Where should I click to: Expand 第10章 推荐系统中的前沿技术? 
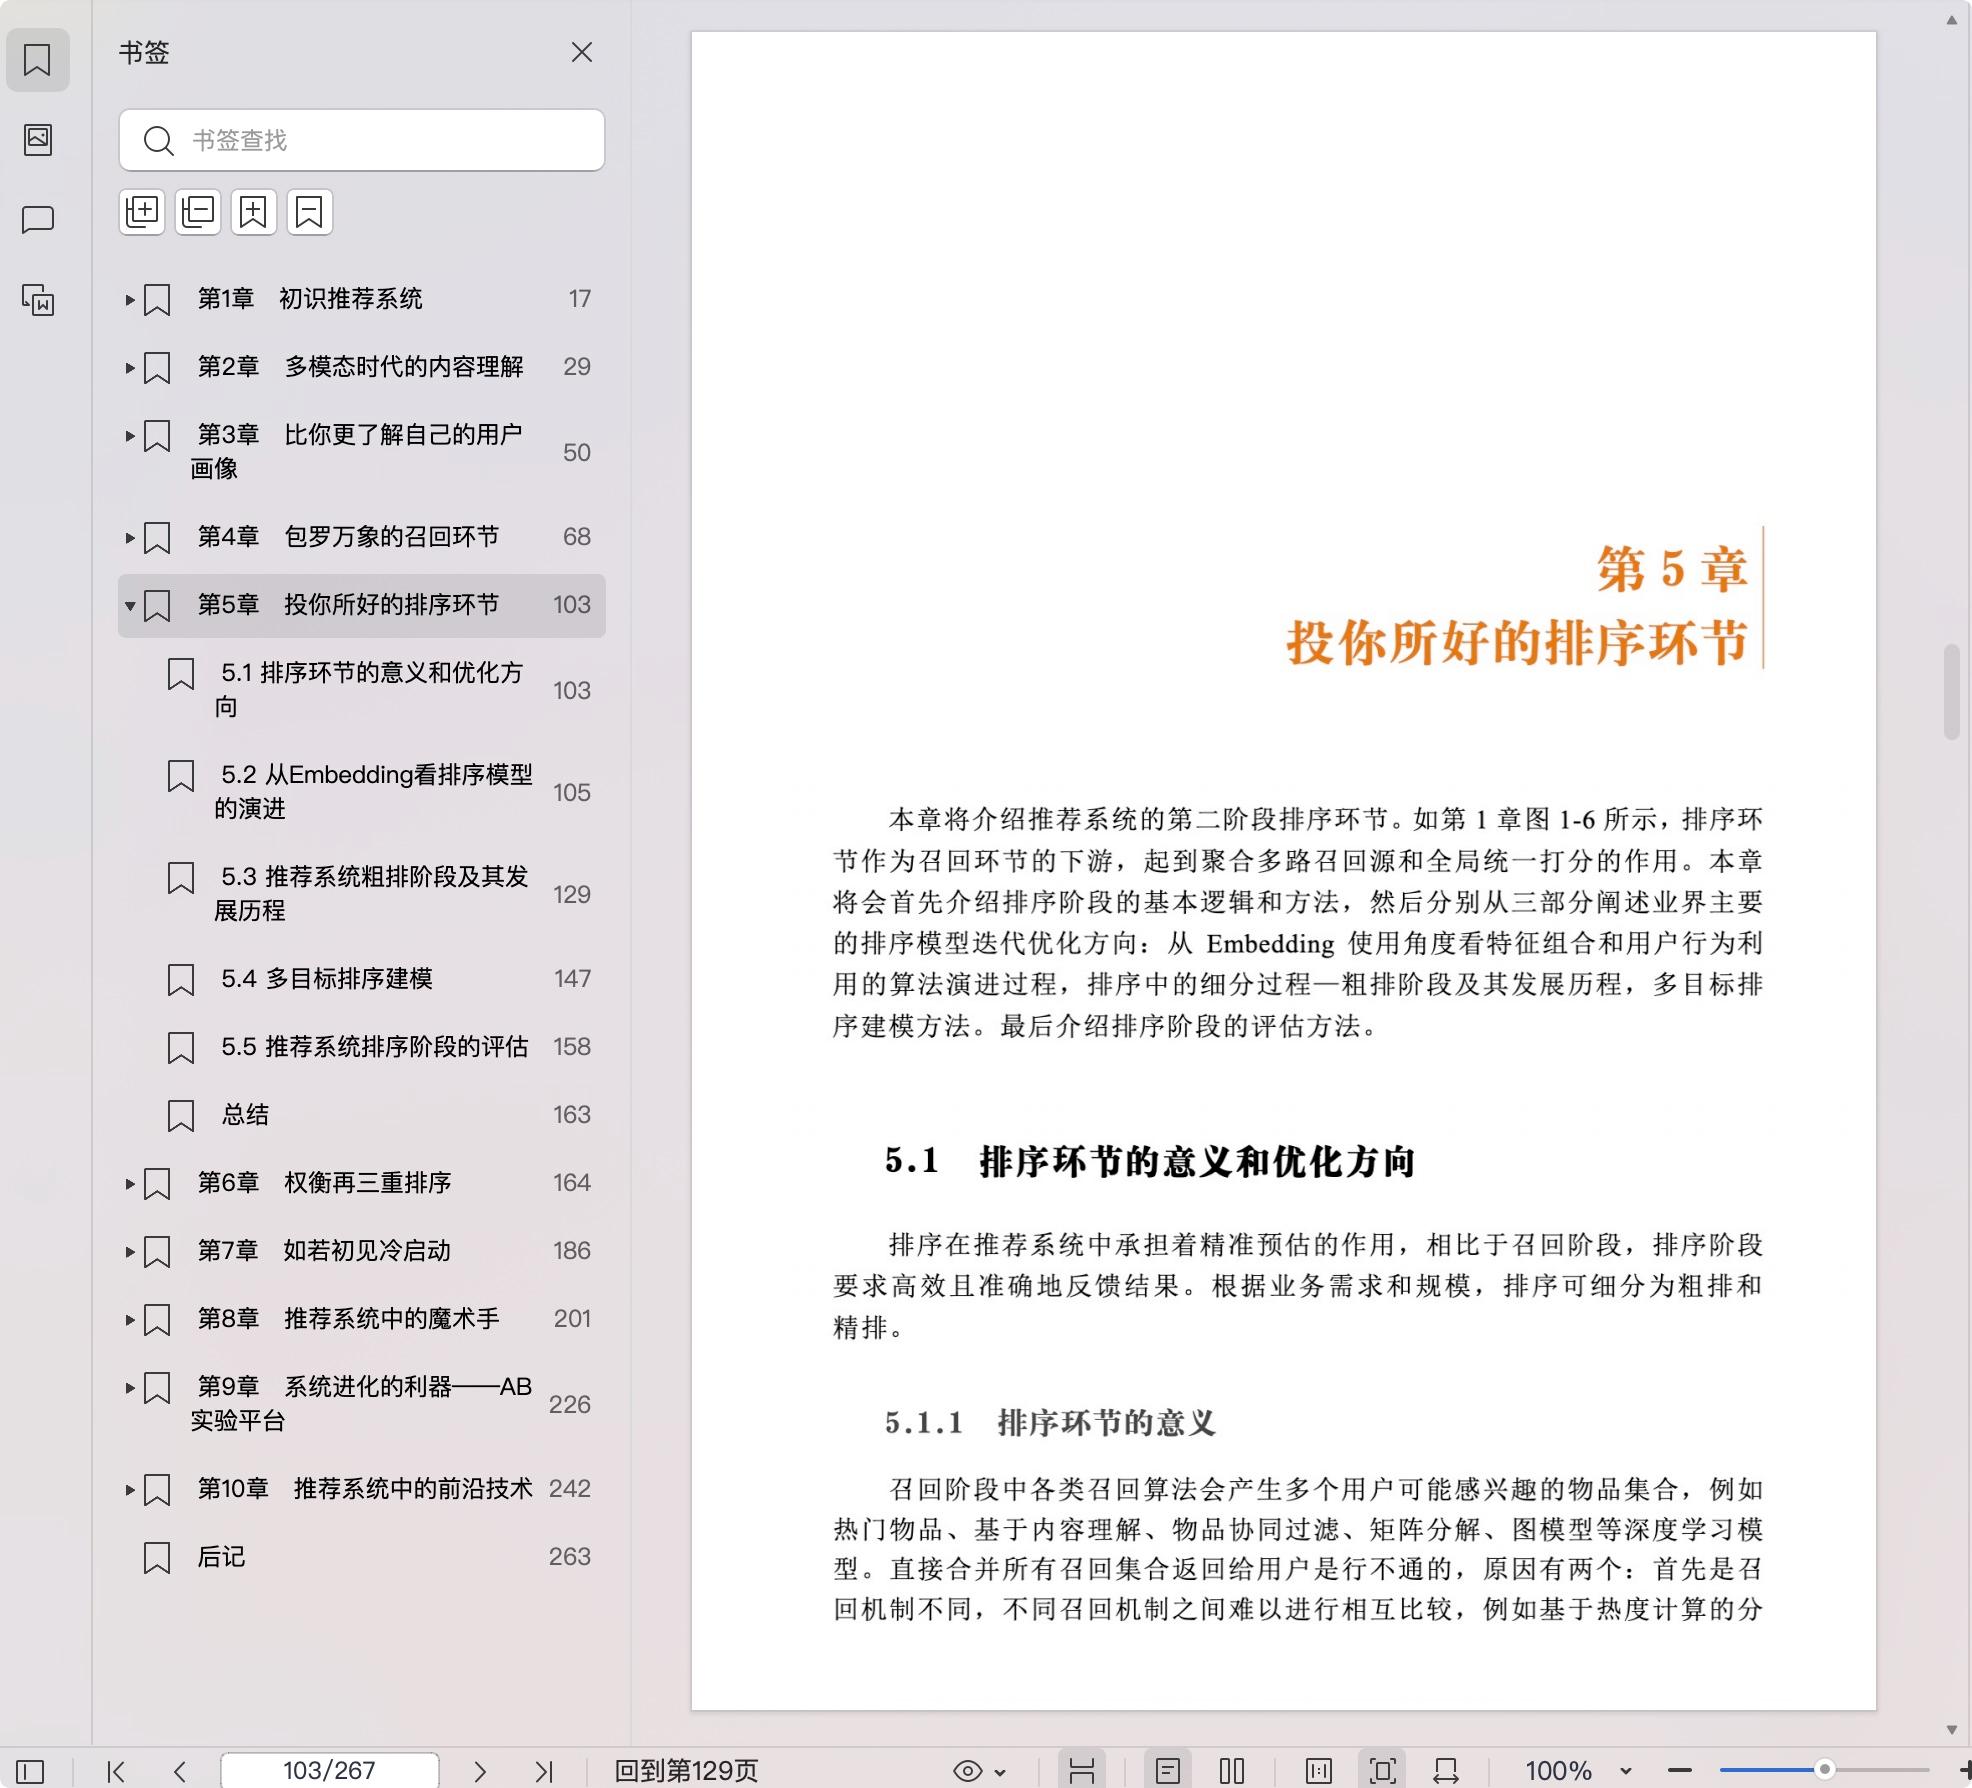pos(129,1489)
